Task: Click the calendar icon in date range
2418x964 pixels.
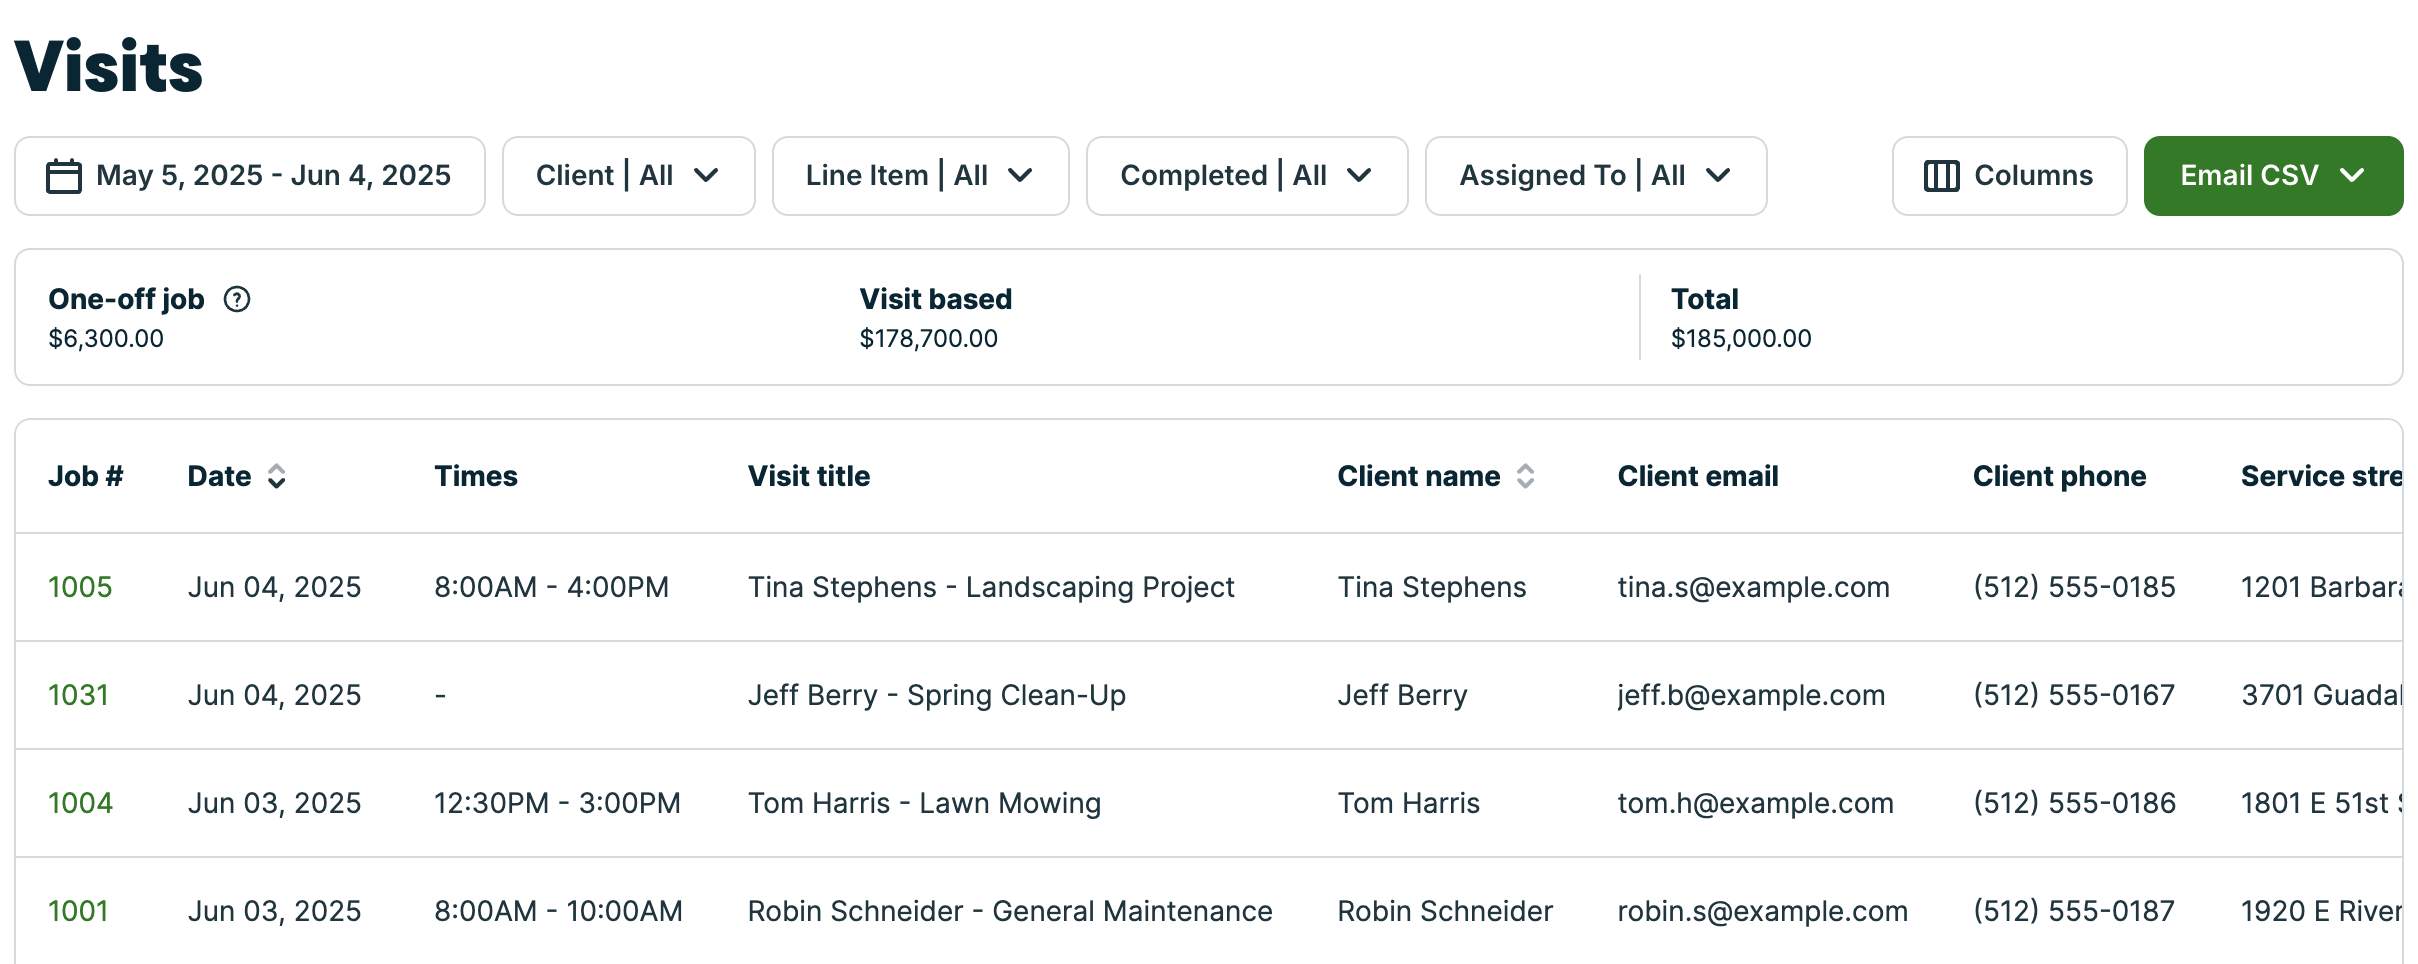Action: 64,176
